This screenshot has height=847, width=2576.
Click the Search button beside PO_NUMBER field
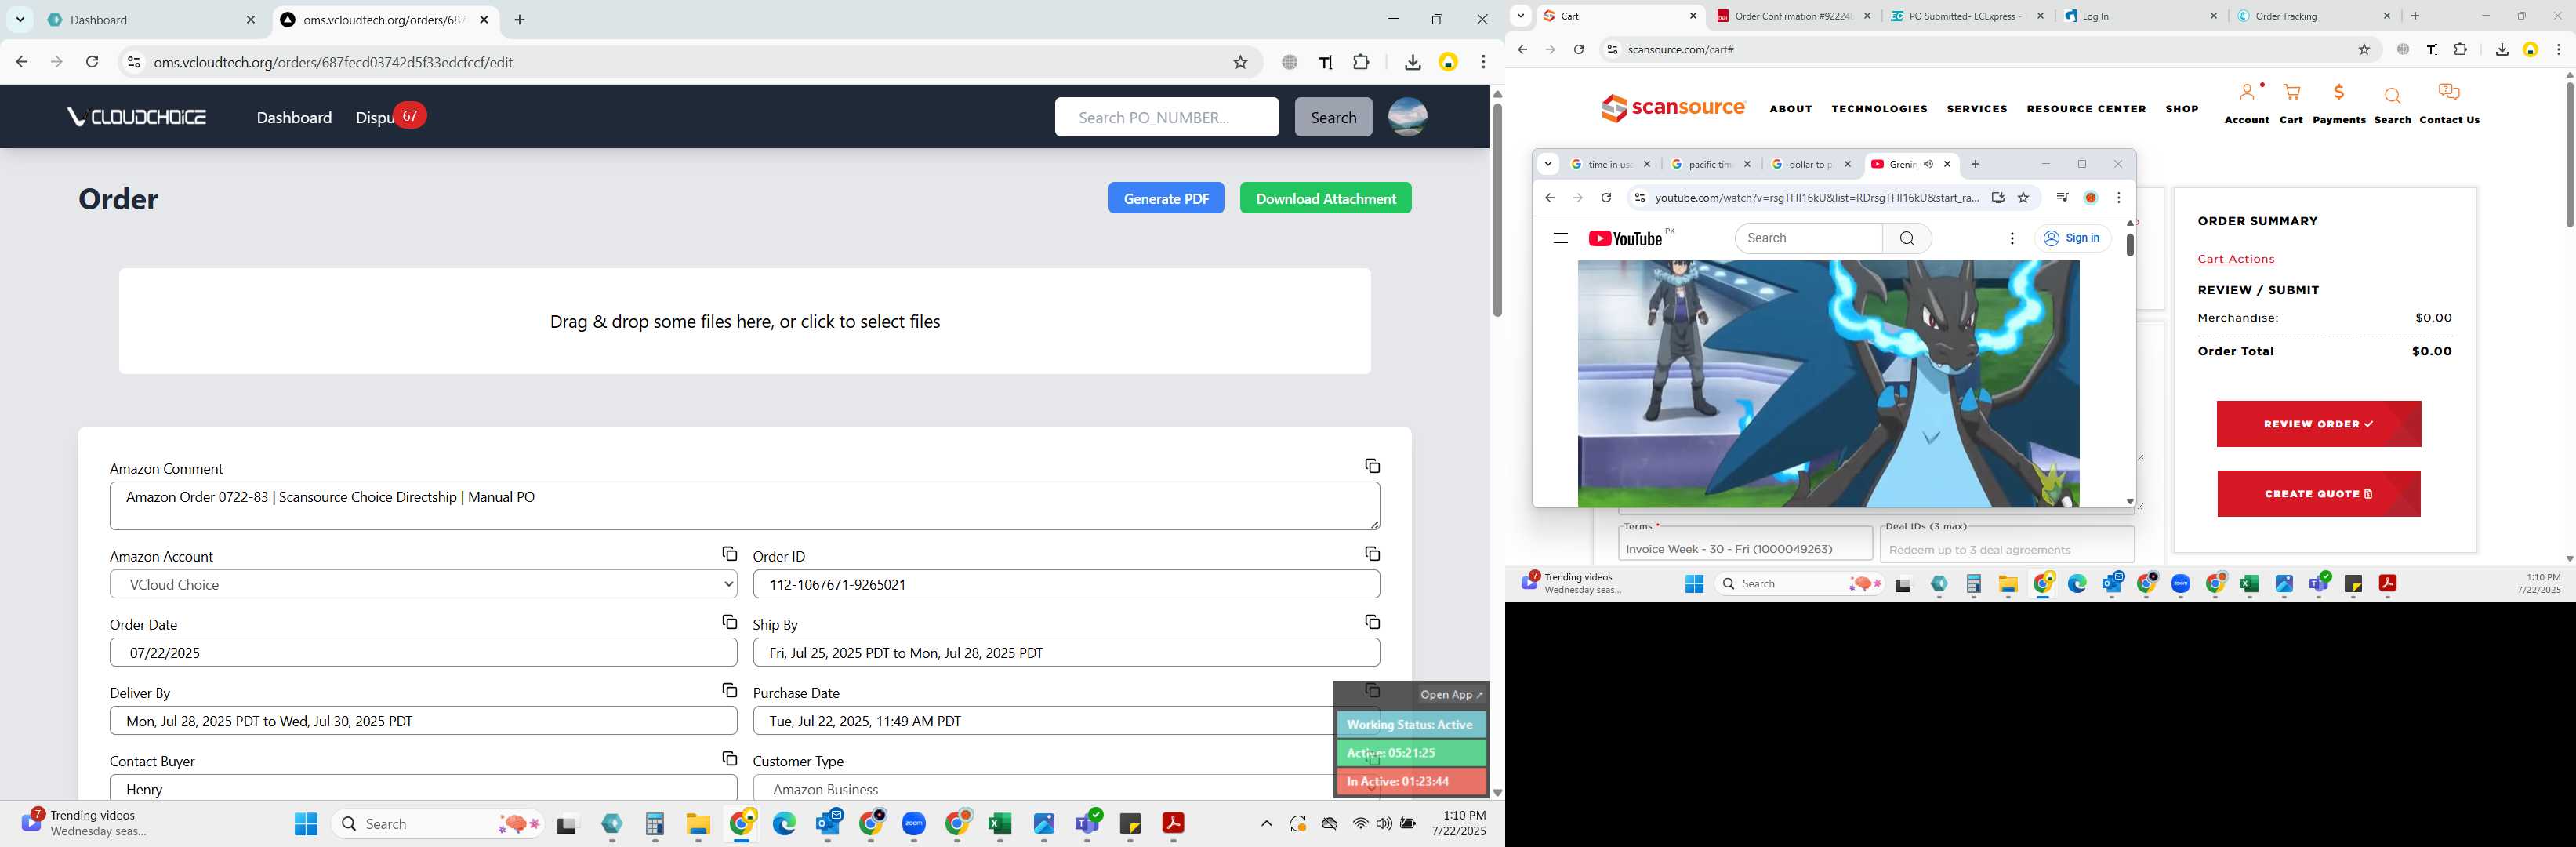pos(1333,117)
